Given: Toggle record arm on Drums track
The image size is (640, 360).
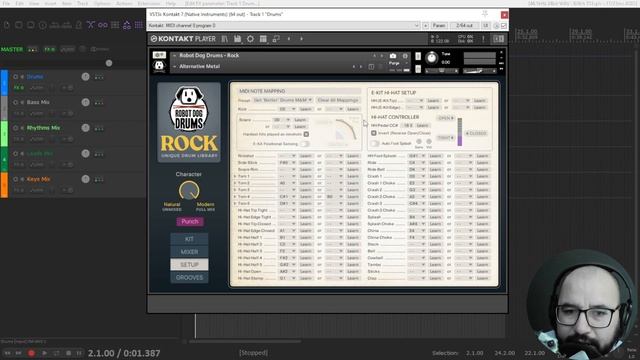Looking at the screenshot, I should (x=16, y=77).
